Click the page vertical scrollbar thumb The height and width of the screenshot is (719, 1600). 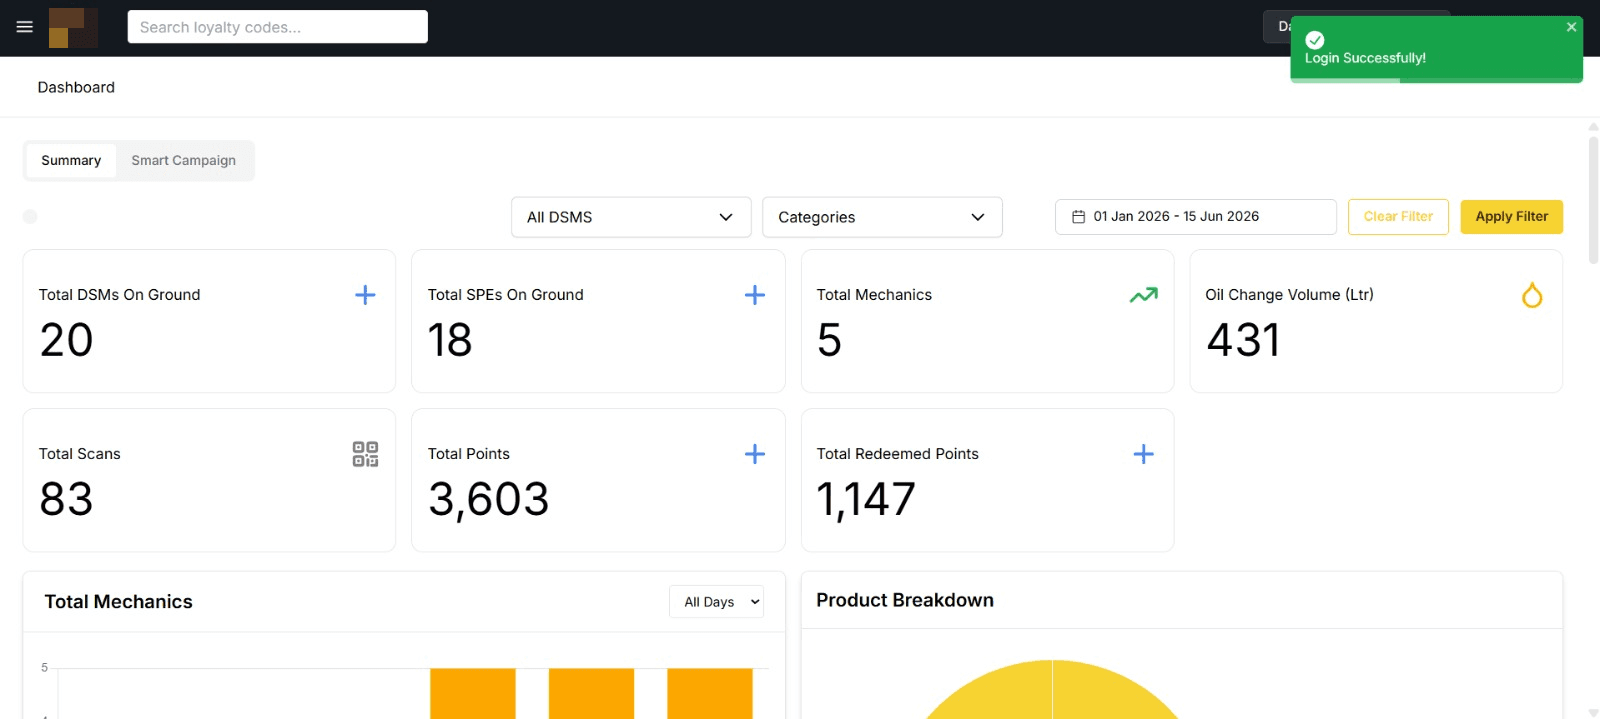coord(1593,200)
